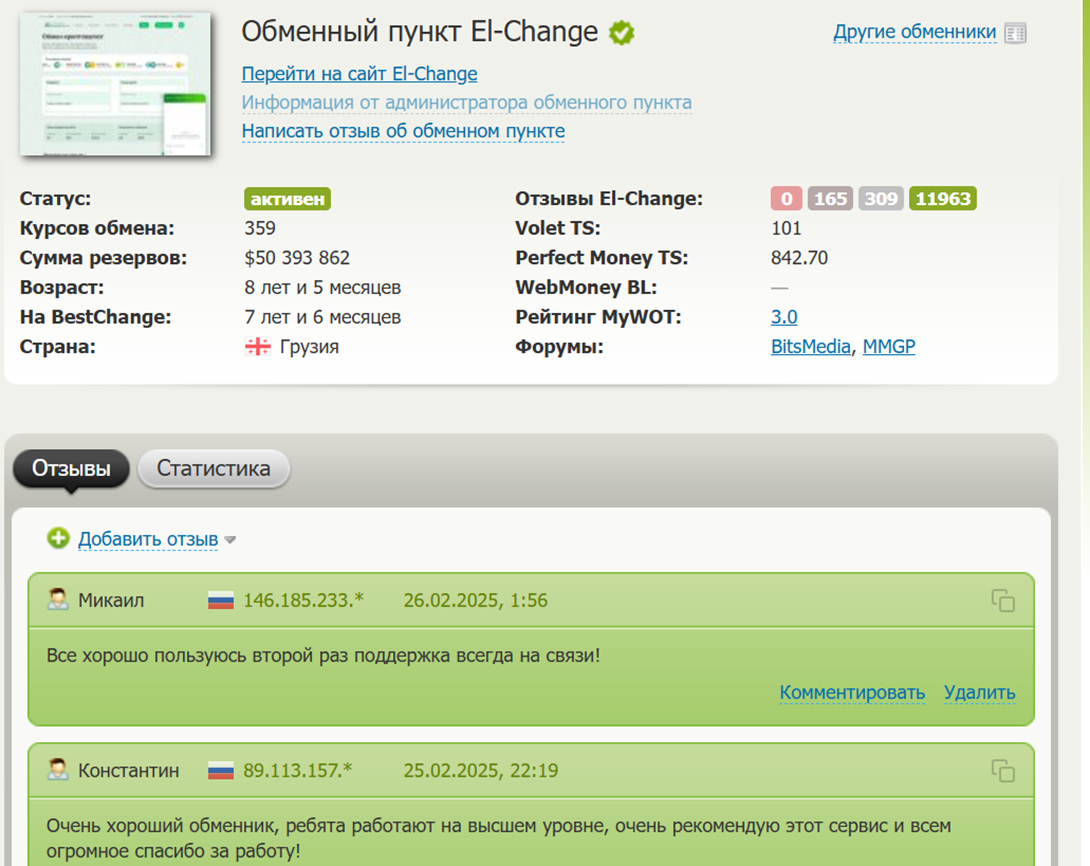
Task: Click the Perfect Money TS value 842.70
Action: click(x=799, y=258)
